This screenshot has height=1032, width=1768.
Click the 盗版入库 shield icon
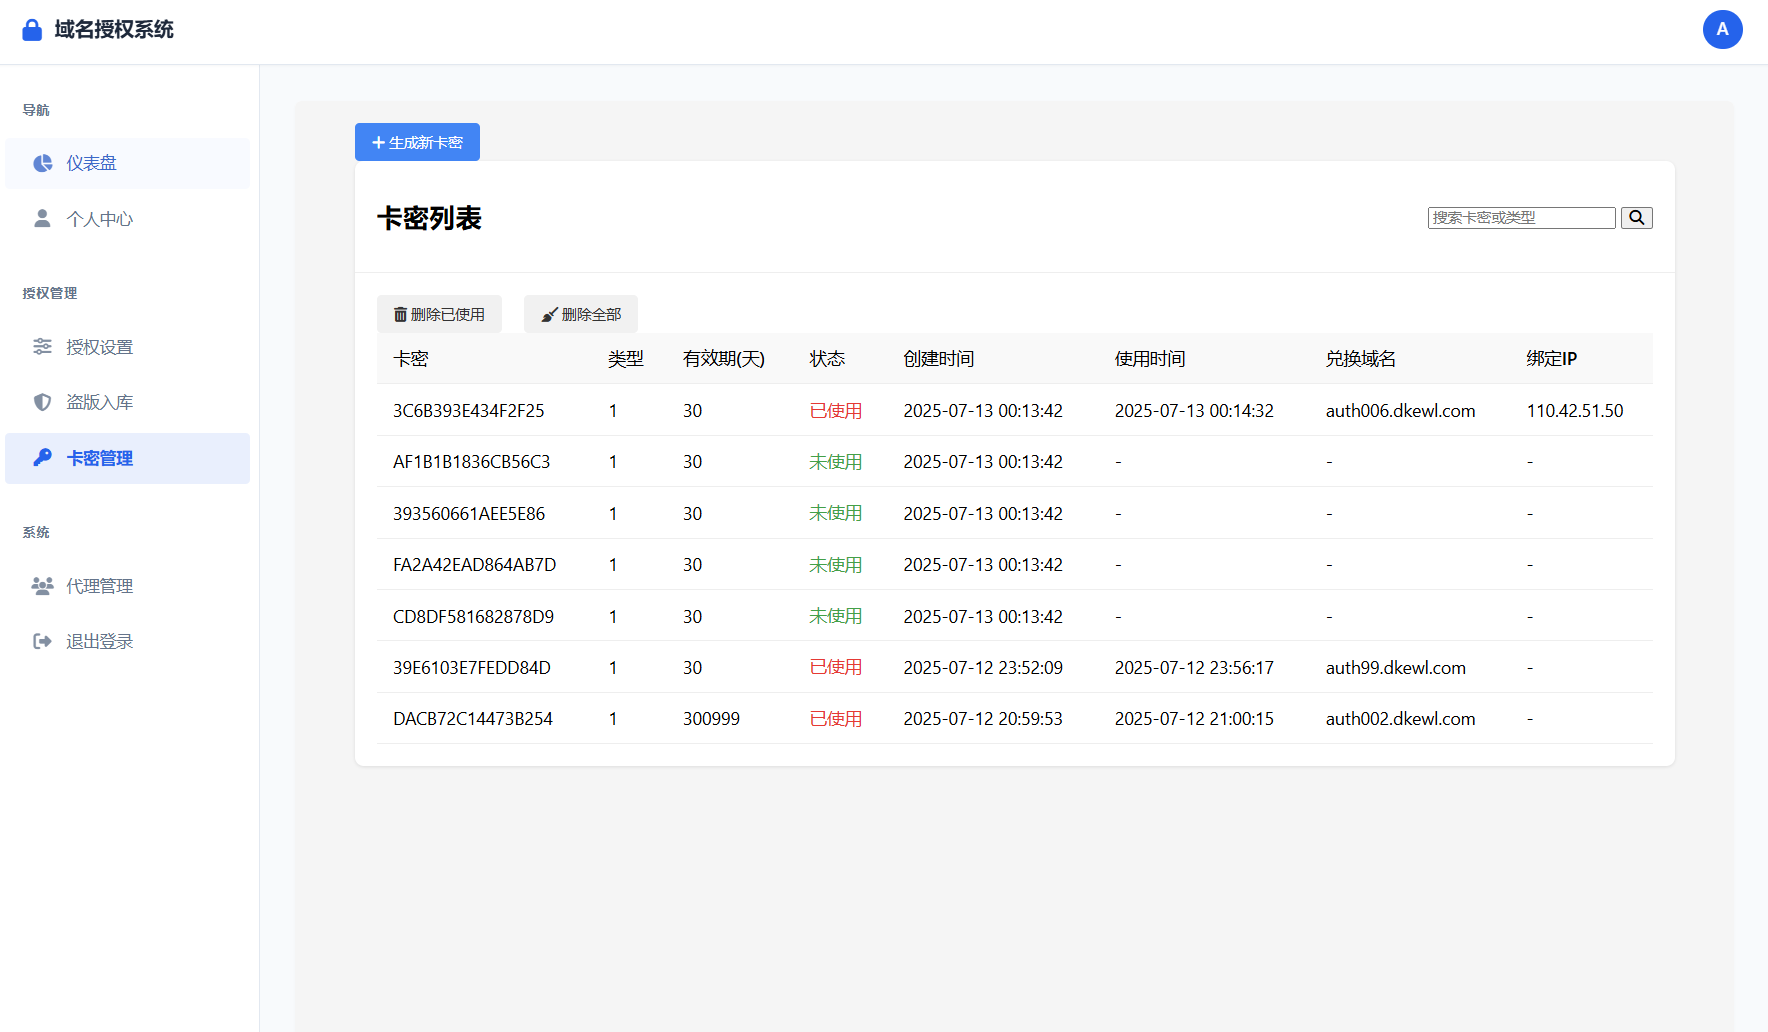pos(42,402)
